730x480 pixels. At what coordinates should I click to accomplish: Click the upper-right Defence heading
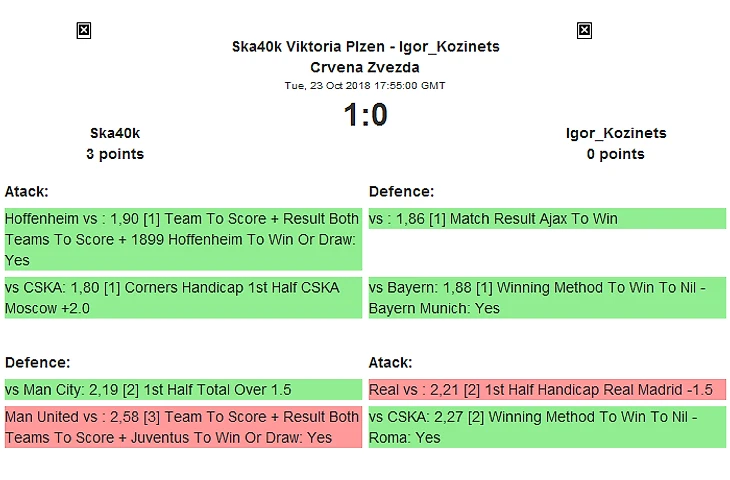[x=401, y=192]
